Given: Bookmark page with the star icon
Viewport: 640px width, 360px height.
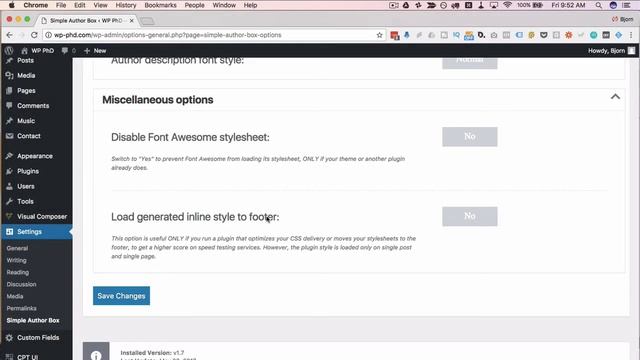Looking at the screenshot, I should tap(380, 35).
